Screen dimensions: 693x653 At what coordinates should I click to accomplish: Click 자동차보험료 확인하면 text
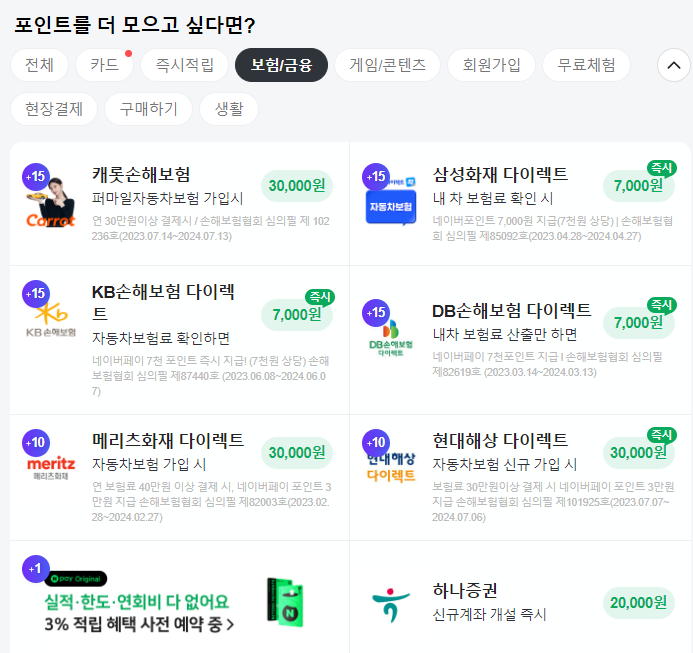(x=161, y=338)
